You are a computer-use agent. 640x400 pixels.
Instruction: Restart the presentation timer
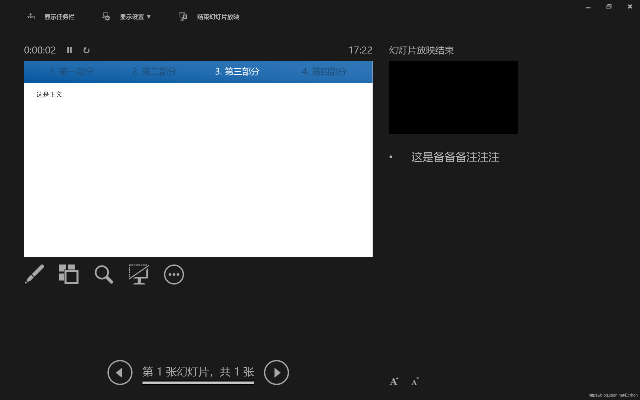pyautogui.click(x=86, y=50)
